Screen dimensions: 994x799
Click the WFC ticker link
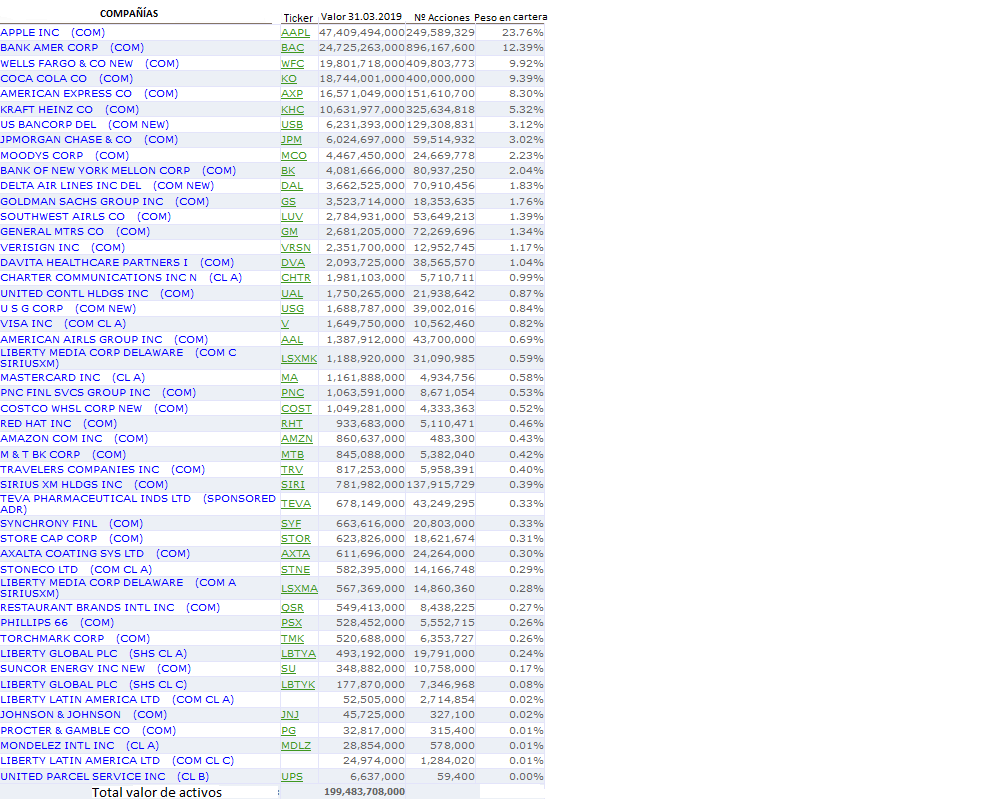292,63
